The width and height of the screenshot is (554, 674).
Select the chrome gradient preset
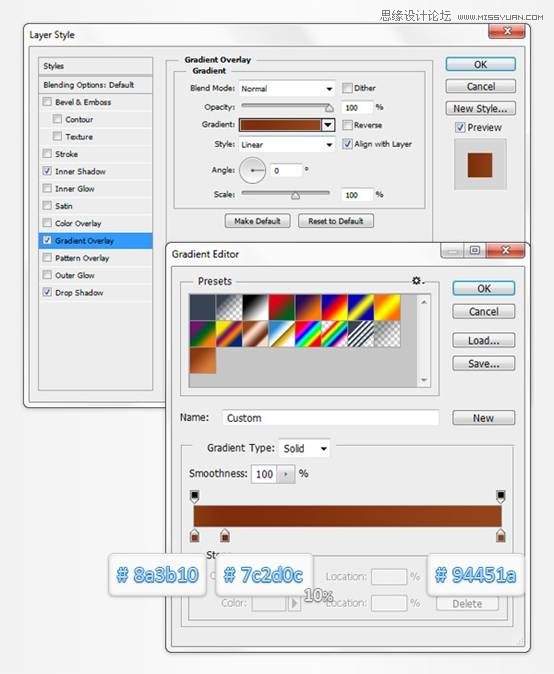click(282, 334)
